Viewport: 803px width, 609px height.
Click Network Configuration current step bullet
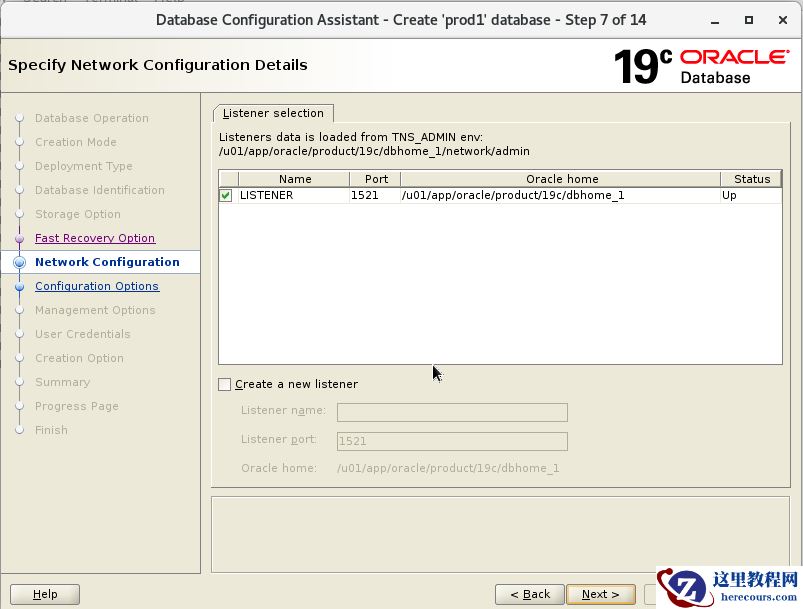tap(19, 262)
